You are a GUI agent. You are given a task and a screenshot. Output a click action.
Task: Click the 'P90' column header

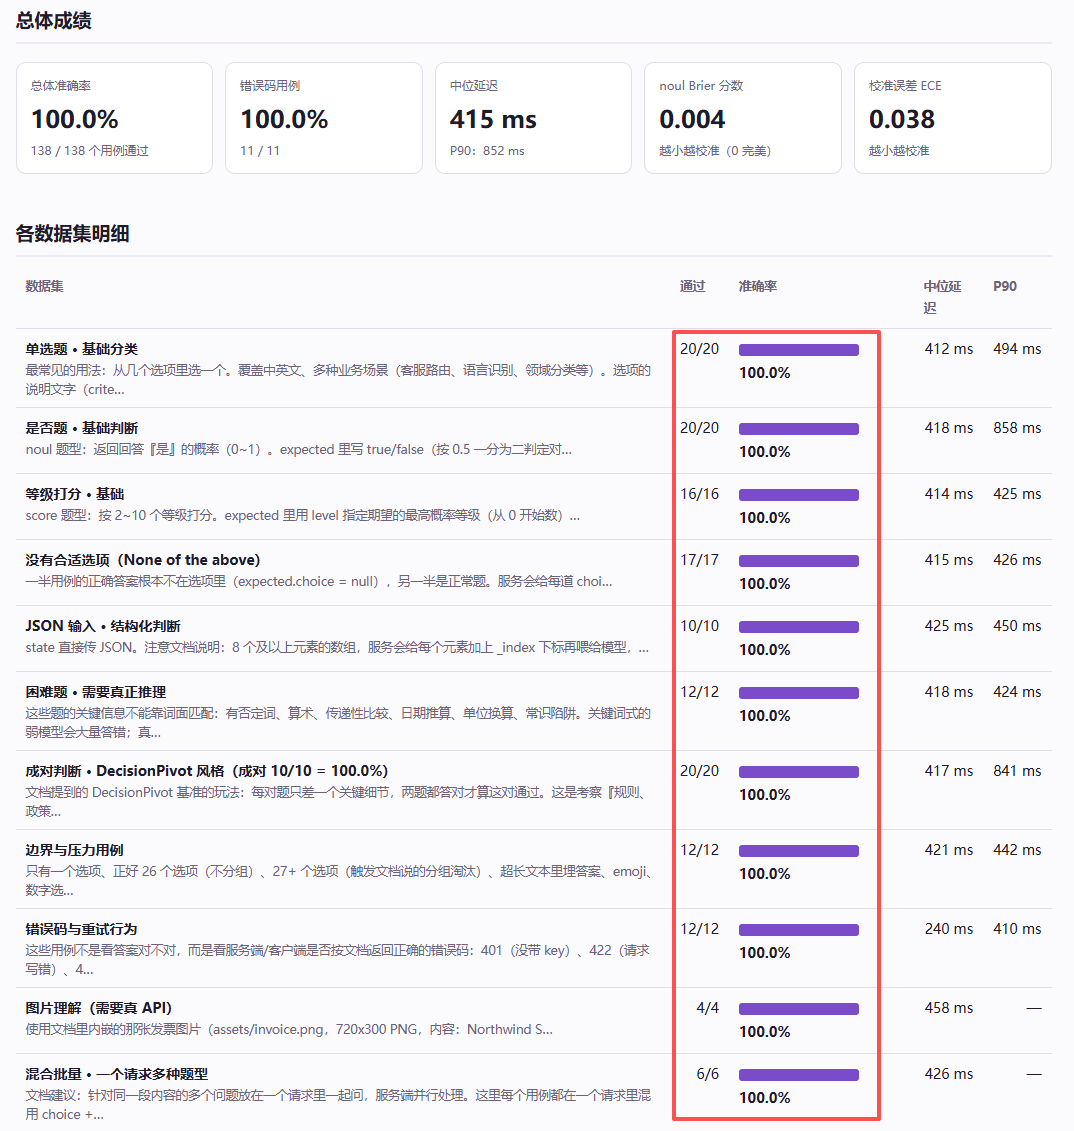tap(1005, 286)
